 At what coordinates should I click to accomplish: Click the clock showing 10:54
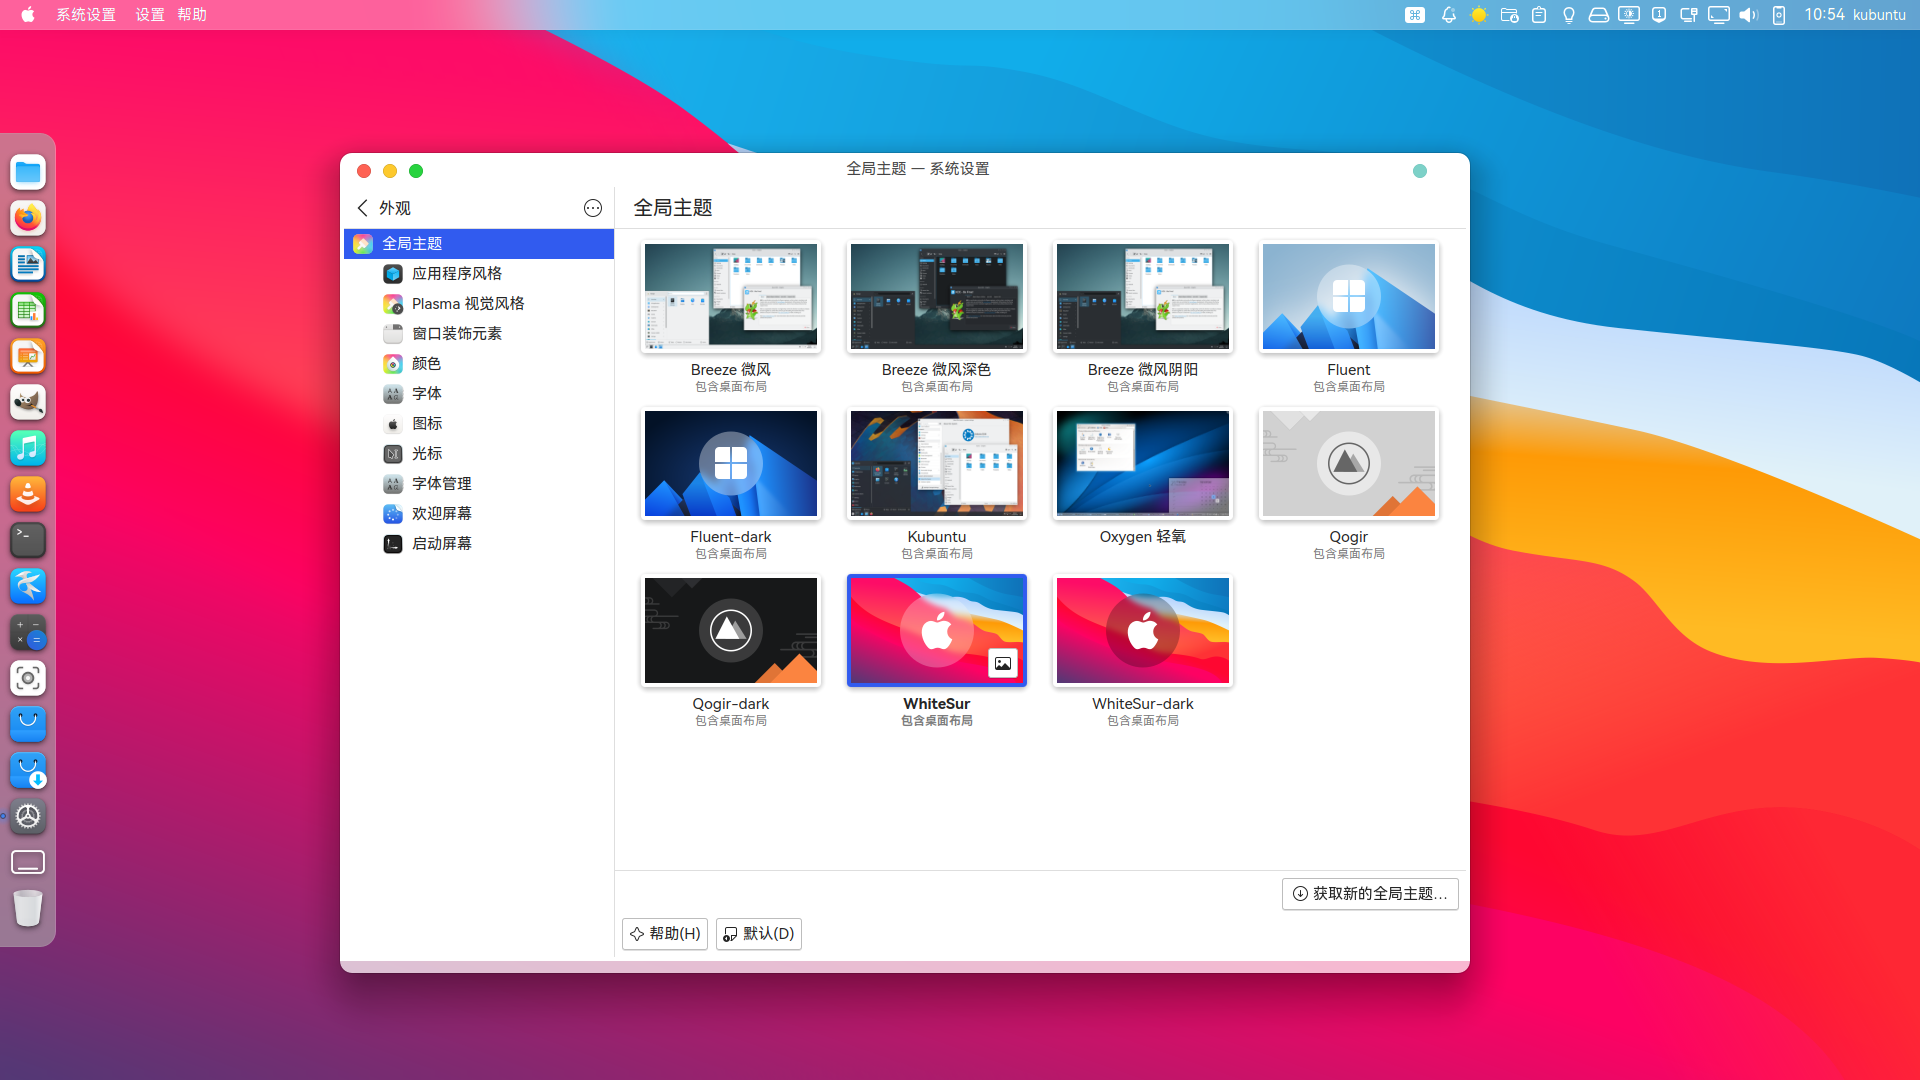1824,15
